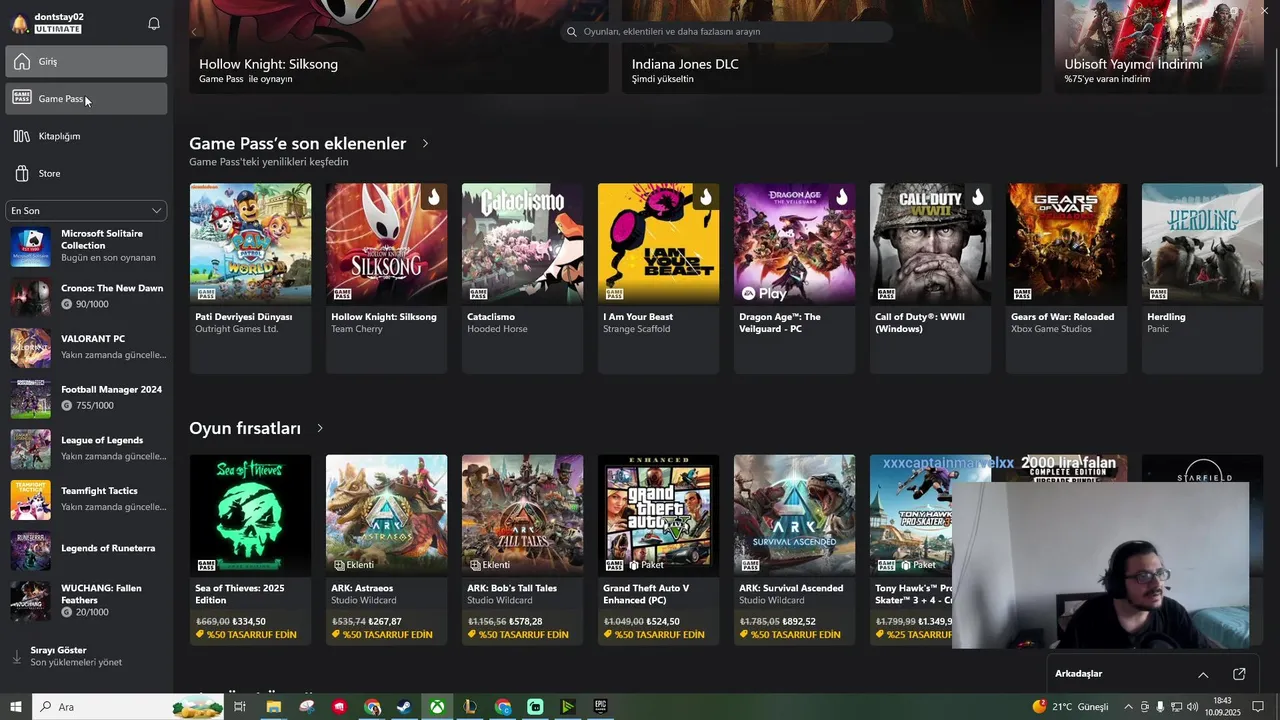Open Ubisoft Yayımcı İndirimi banner

coord(1159,47)
